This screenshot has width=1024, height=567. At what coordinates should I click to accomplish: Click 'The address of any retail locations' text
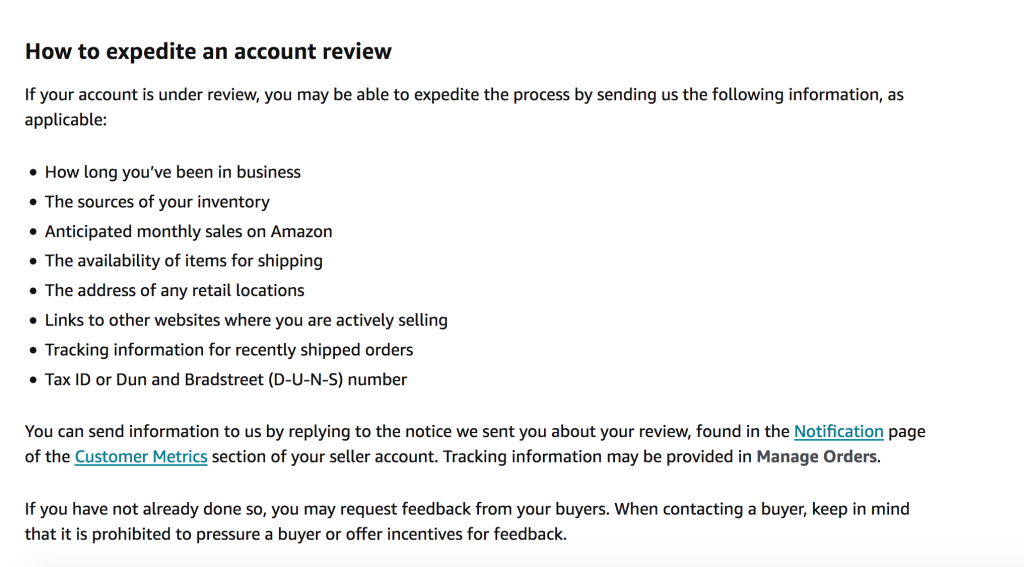174,291
